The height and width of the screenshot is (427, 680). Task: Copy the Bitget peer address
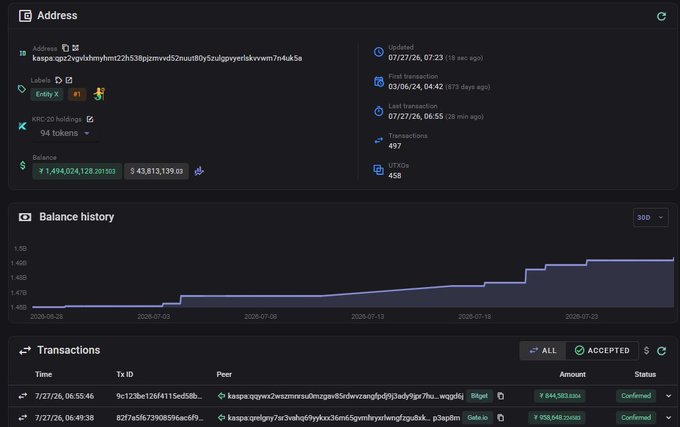pos(500,396)
